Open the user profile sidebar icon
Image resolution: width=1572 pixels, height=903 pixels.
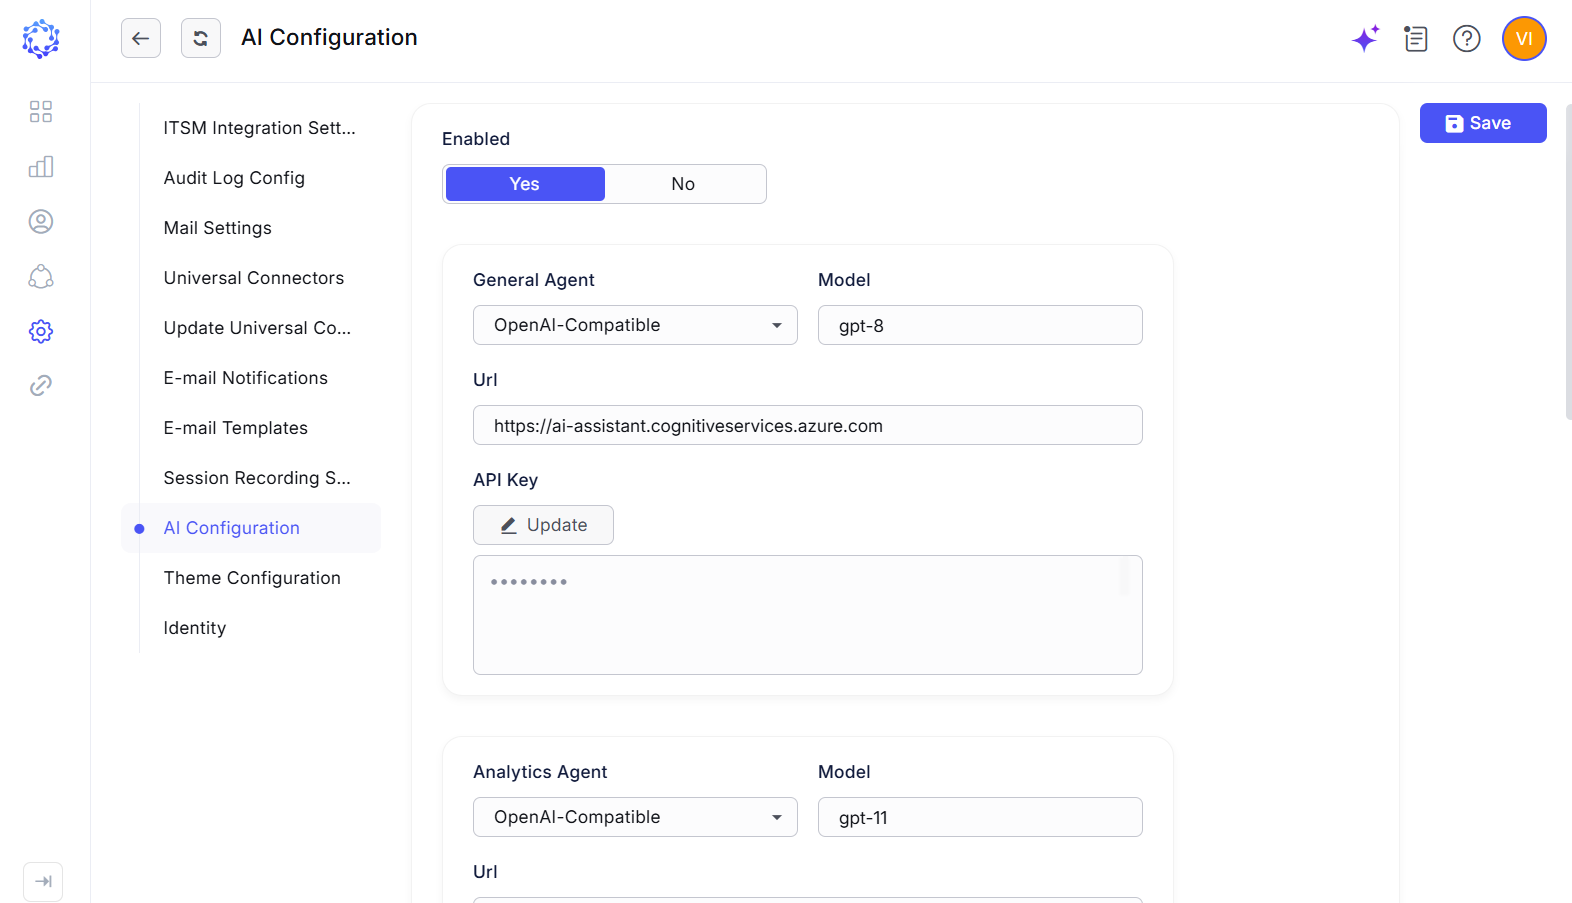[x=41, y=221]
